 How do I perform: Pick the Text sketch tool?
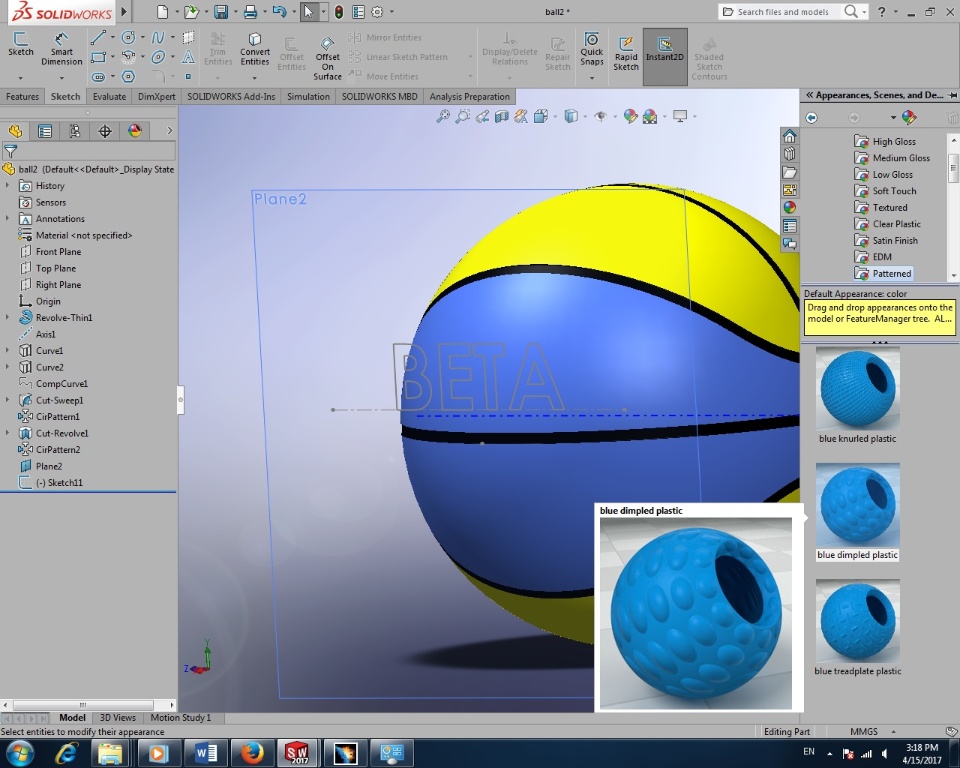click(189, 57)
